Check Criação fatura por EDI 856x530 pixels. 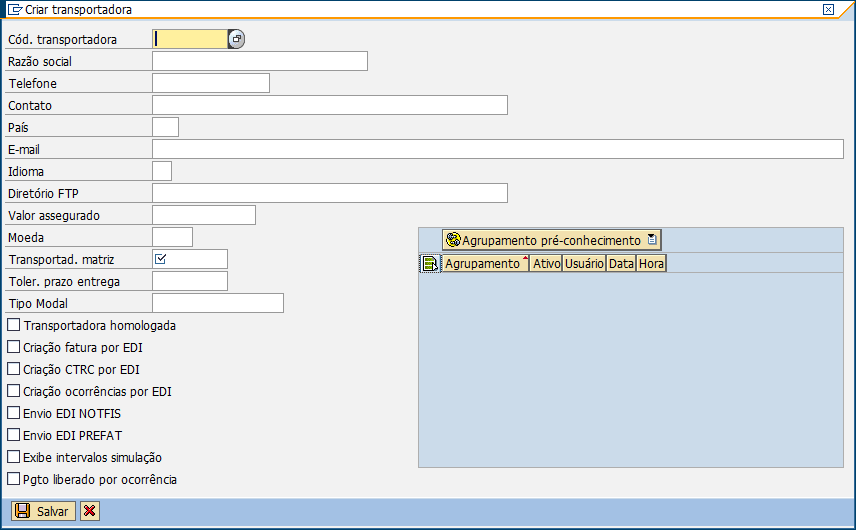(x=14, y=347)
